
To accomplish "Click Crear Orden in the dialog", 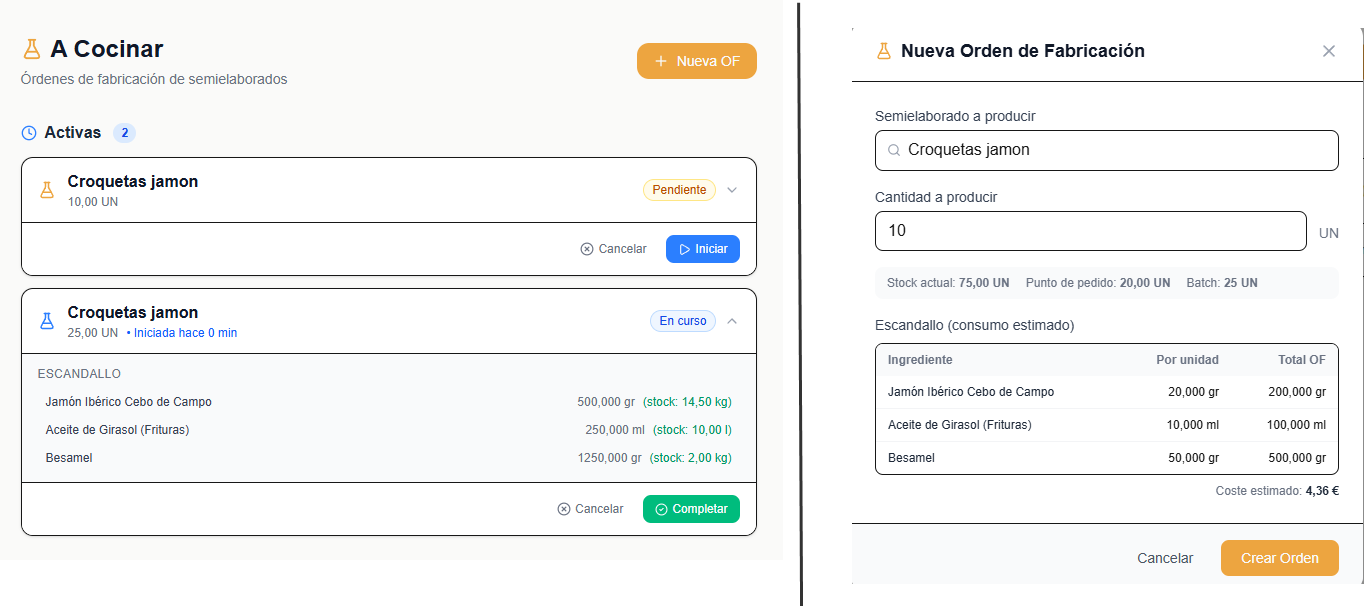I will point(1280,558).
